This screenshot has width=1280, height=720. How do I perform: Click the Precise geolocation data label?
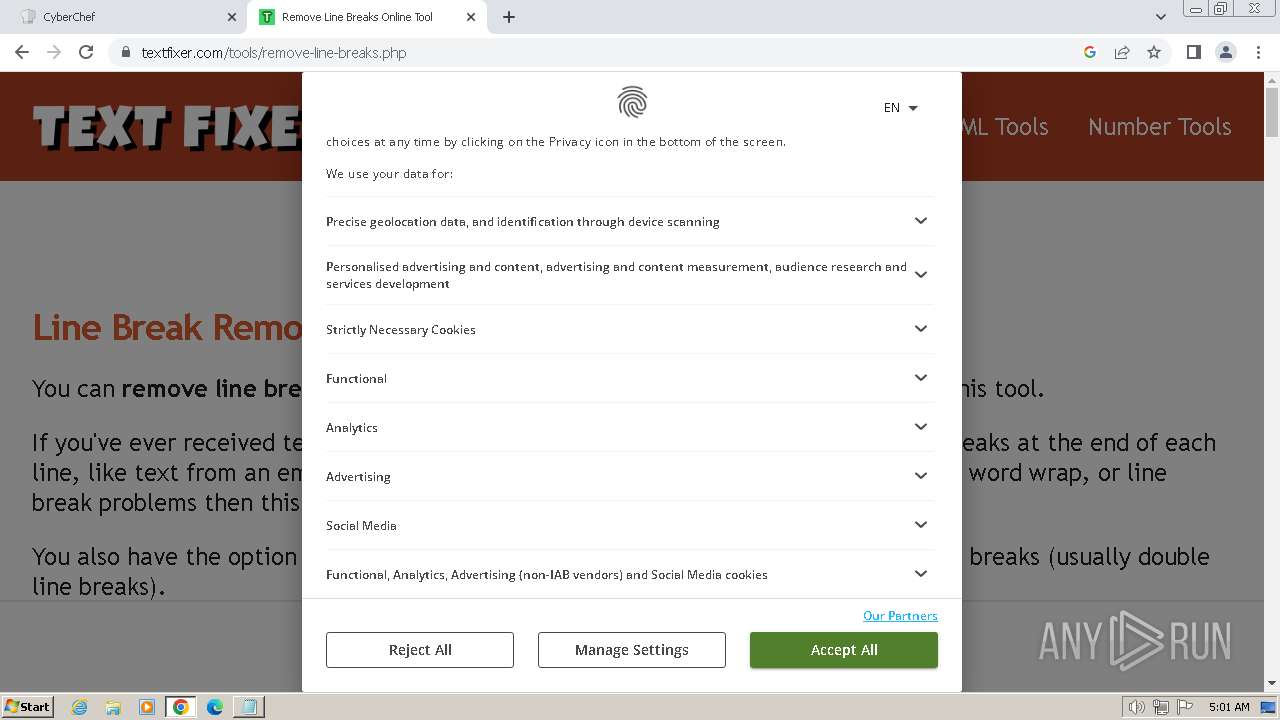tap(523, 222)
